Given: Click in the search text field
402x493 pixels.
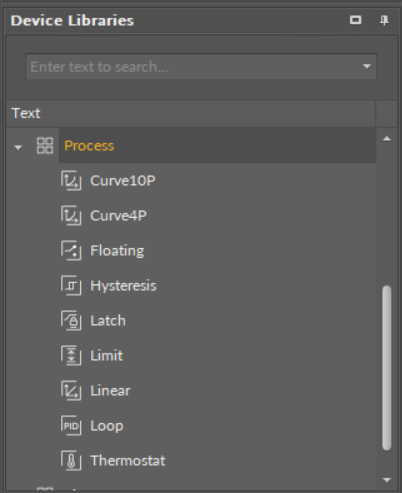Looking at the screenshot, I should point(193,66).
